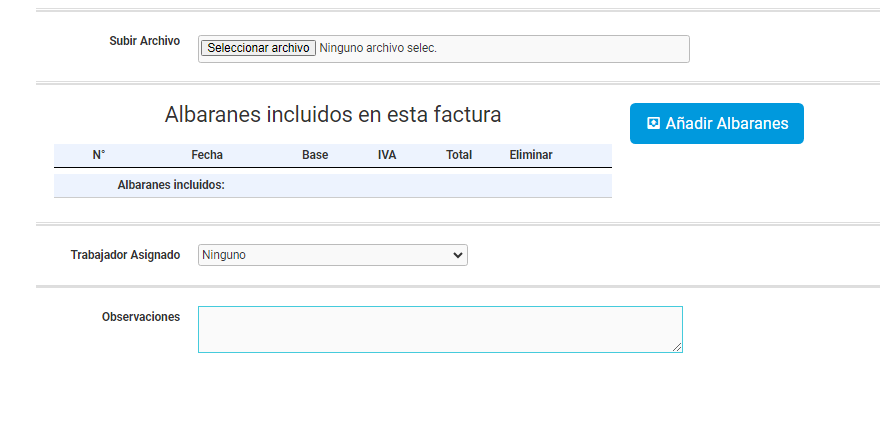Click the Trabajador Asignado label

tap(125, 255)
